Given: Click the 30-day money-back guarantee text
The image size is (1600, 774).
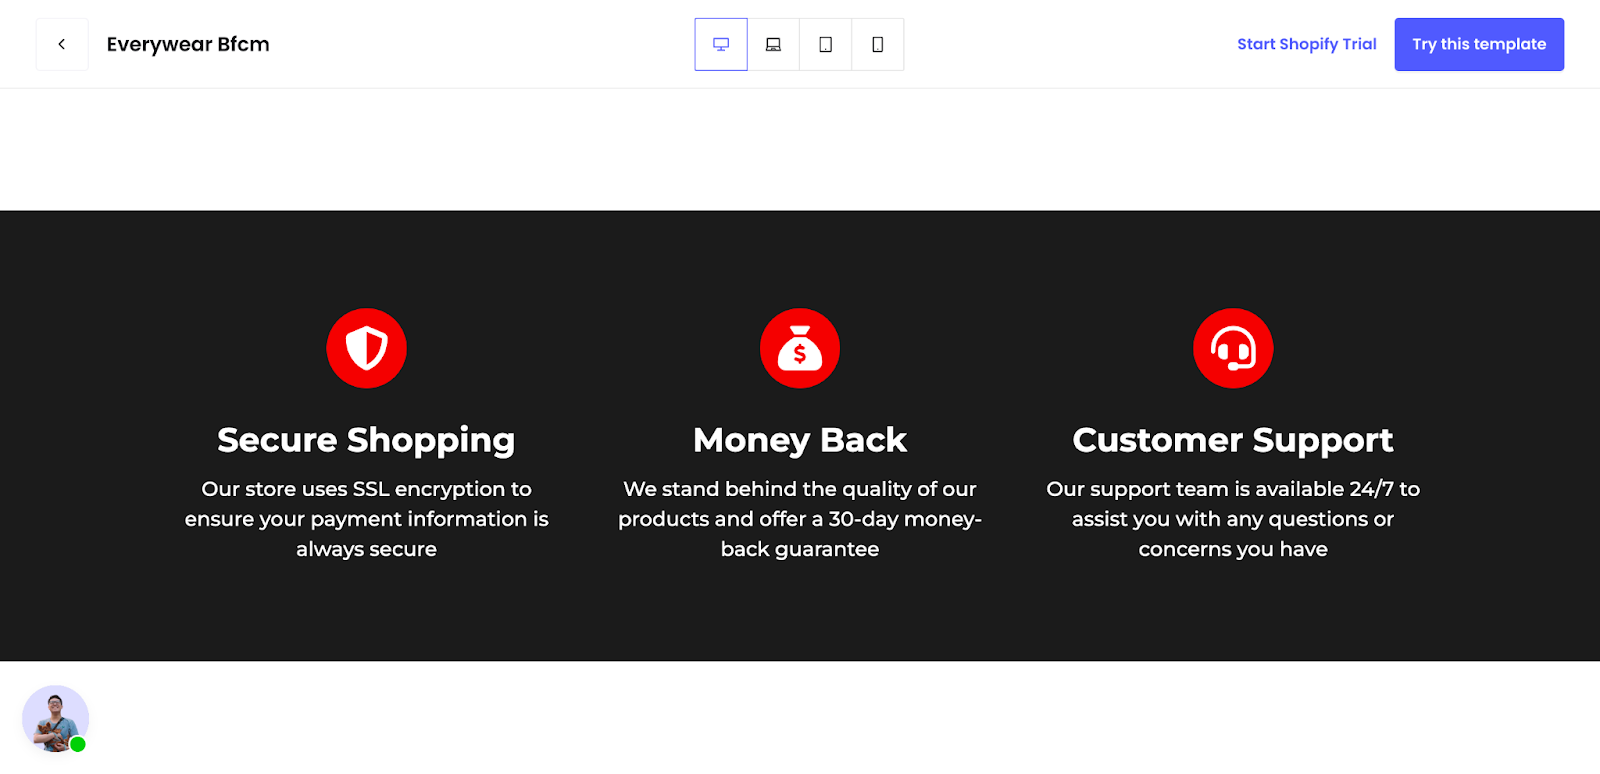Looking at the screenshot, I should click(800, 519).
